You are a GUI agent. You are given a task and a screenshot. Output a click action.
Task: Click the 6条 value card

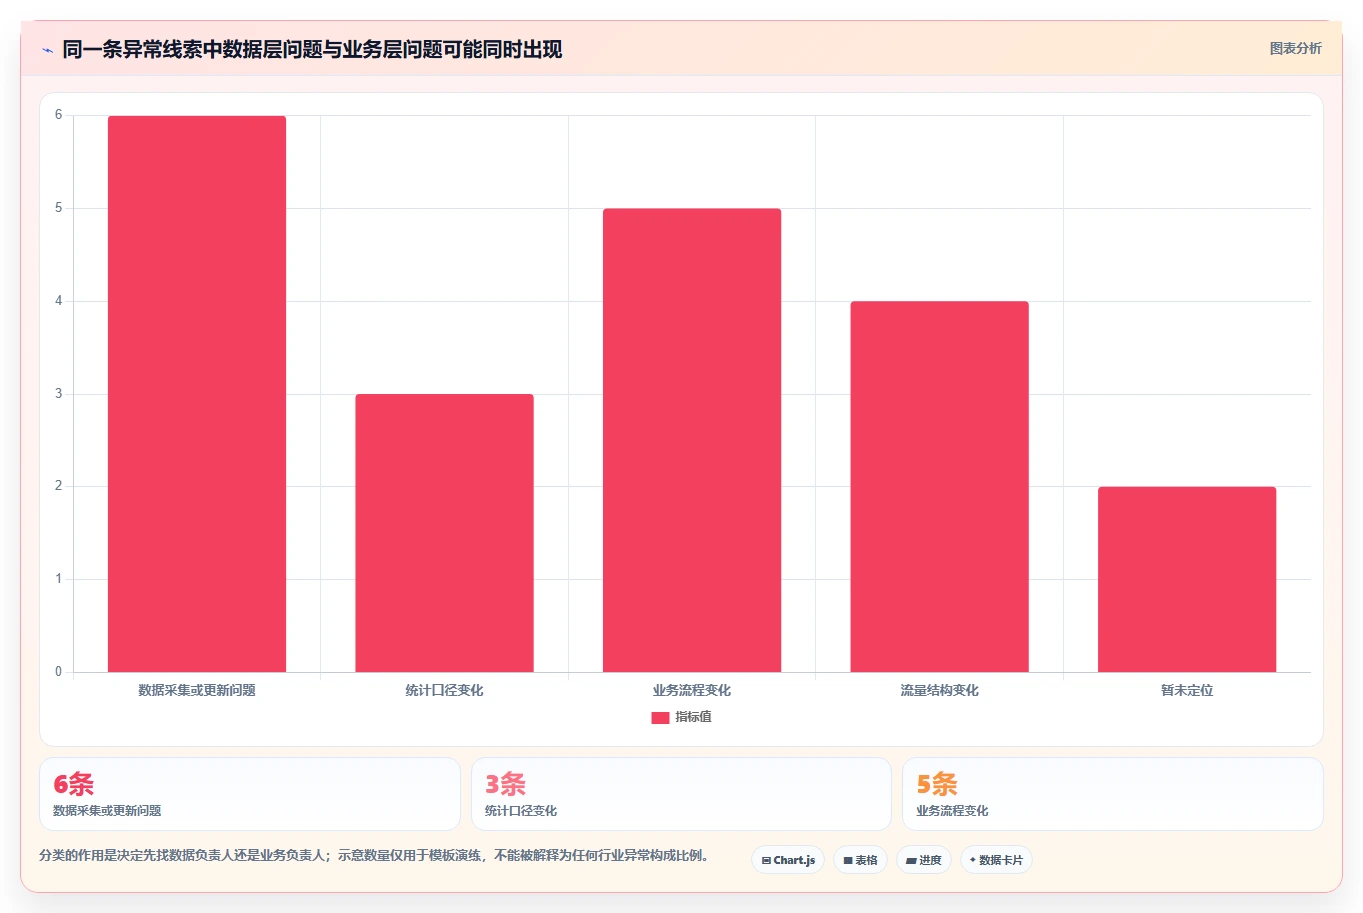tap(250, 794)
